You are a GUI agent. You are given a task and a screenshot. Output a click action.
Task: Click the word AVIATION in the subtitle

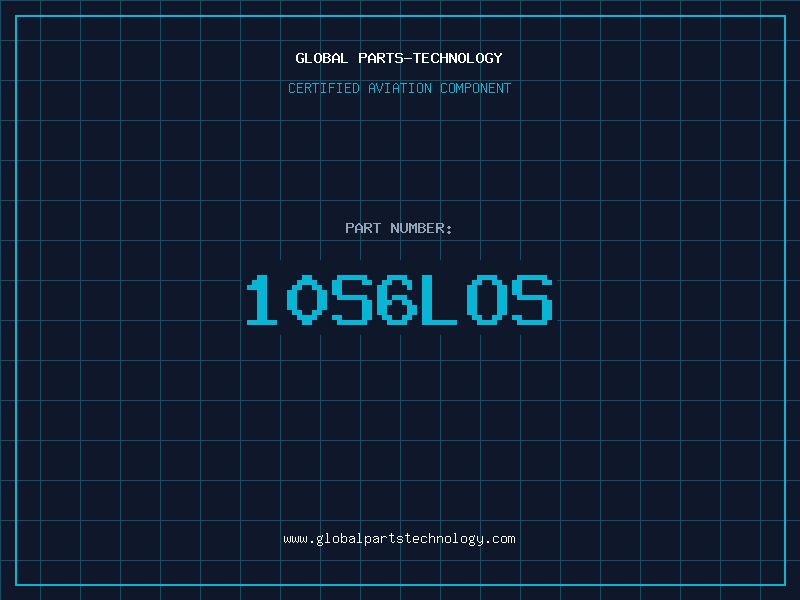coord(400,88)
